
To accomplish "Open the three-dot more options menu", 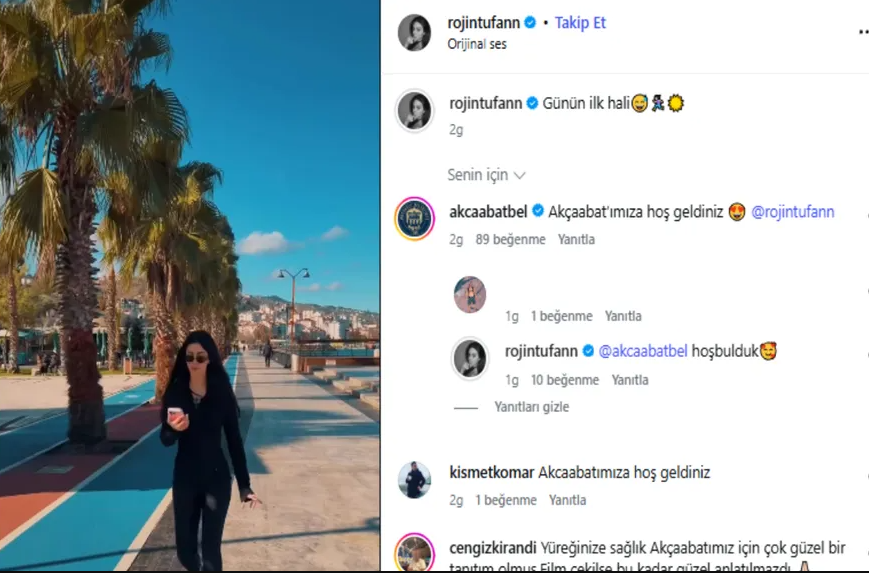I will click(863, 32).
